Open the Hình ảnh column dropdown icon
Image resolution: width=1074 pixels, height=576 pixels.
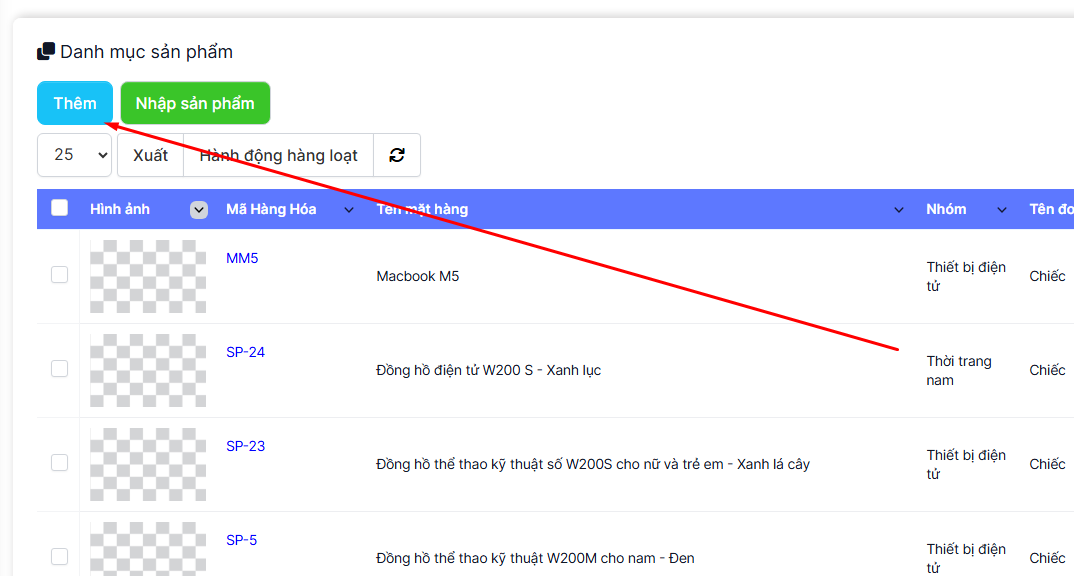tap(199, 209)
